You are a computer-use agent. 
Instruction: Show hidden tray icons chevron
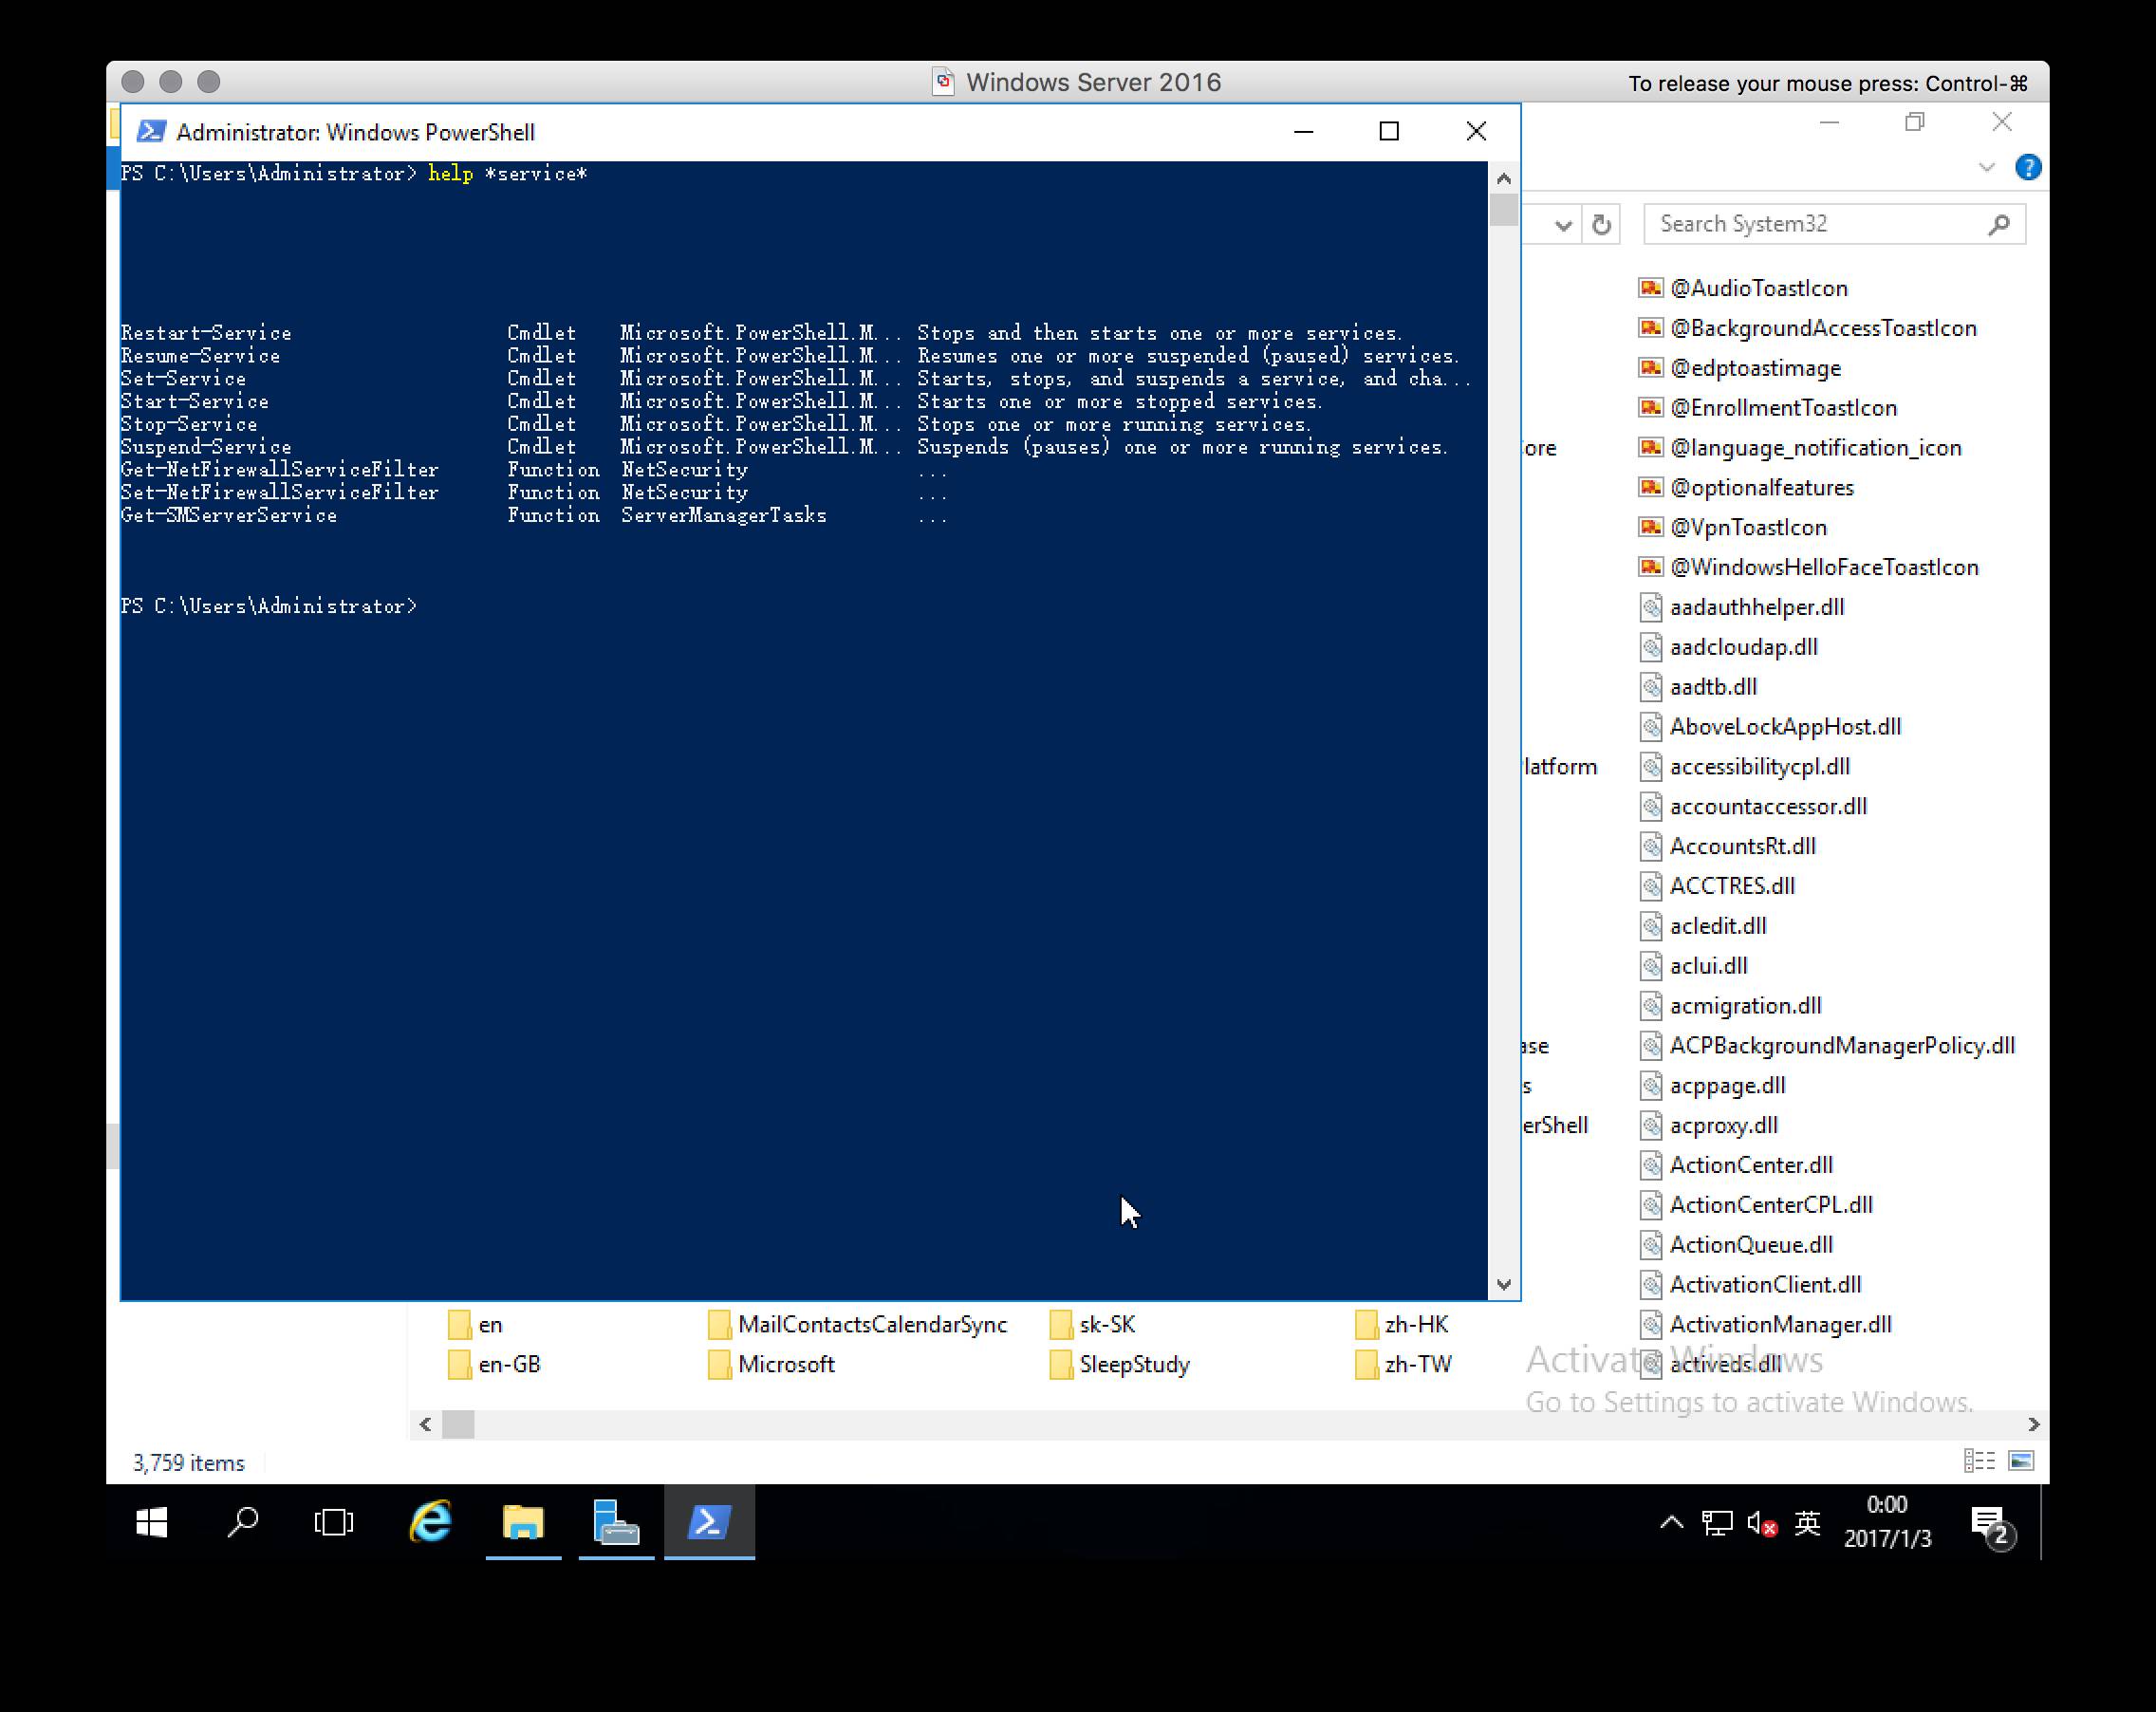(1671, 1523)
